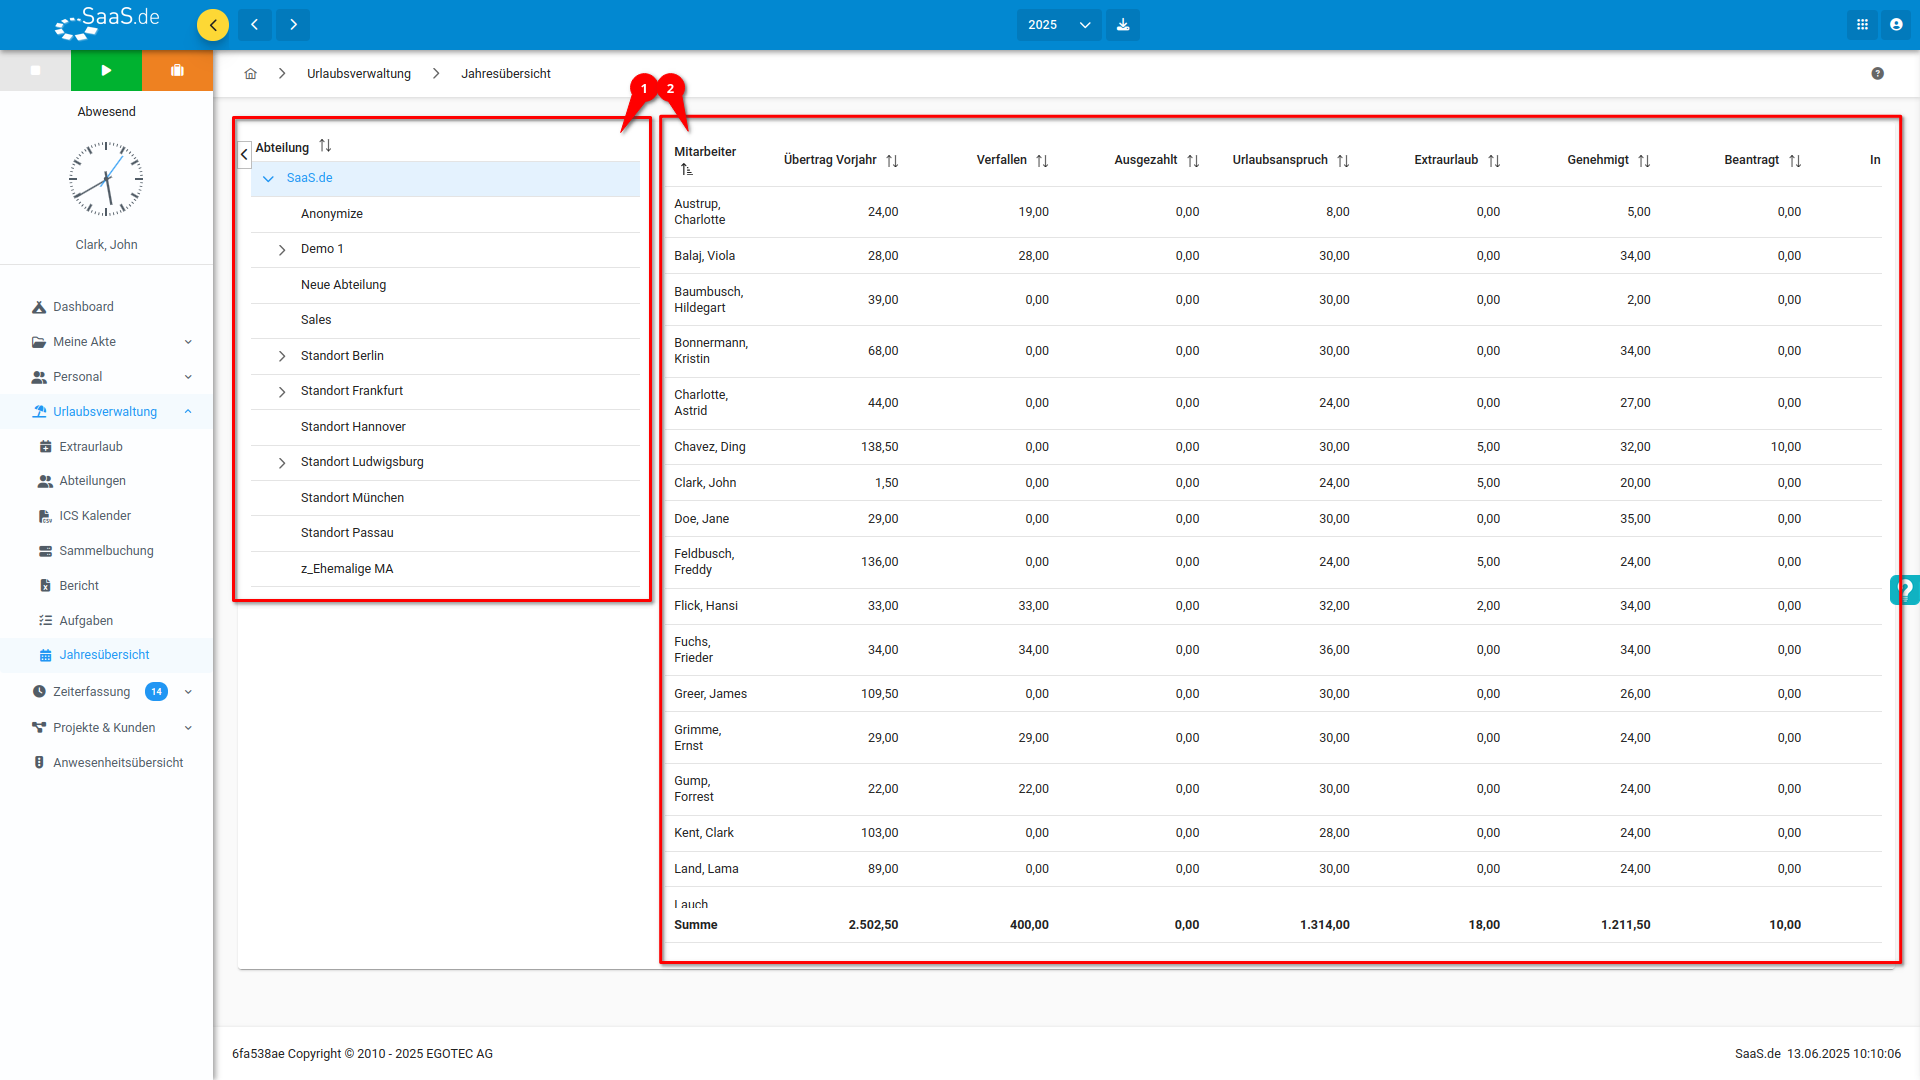This screenshot has width=1920, height=1080.
Task: Select Standort München department
Action: [x=445, y=498]
